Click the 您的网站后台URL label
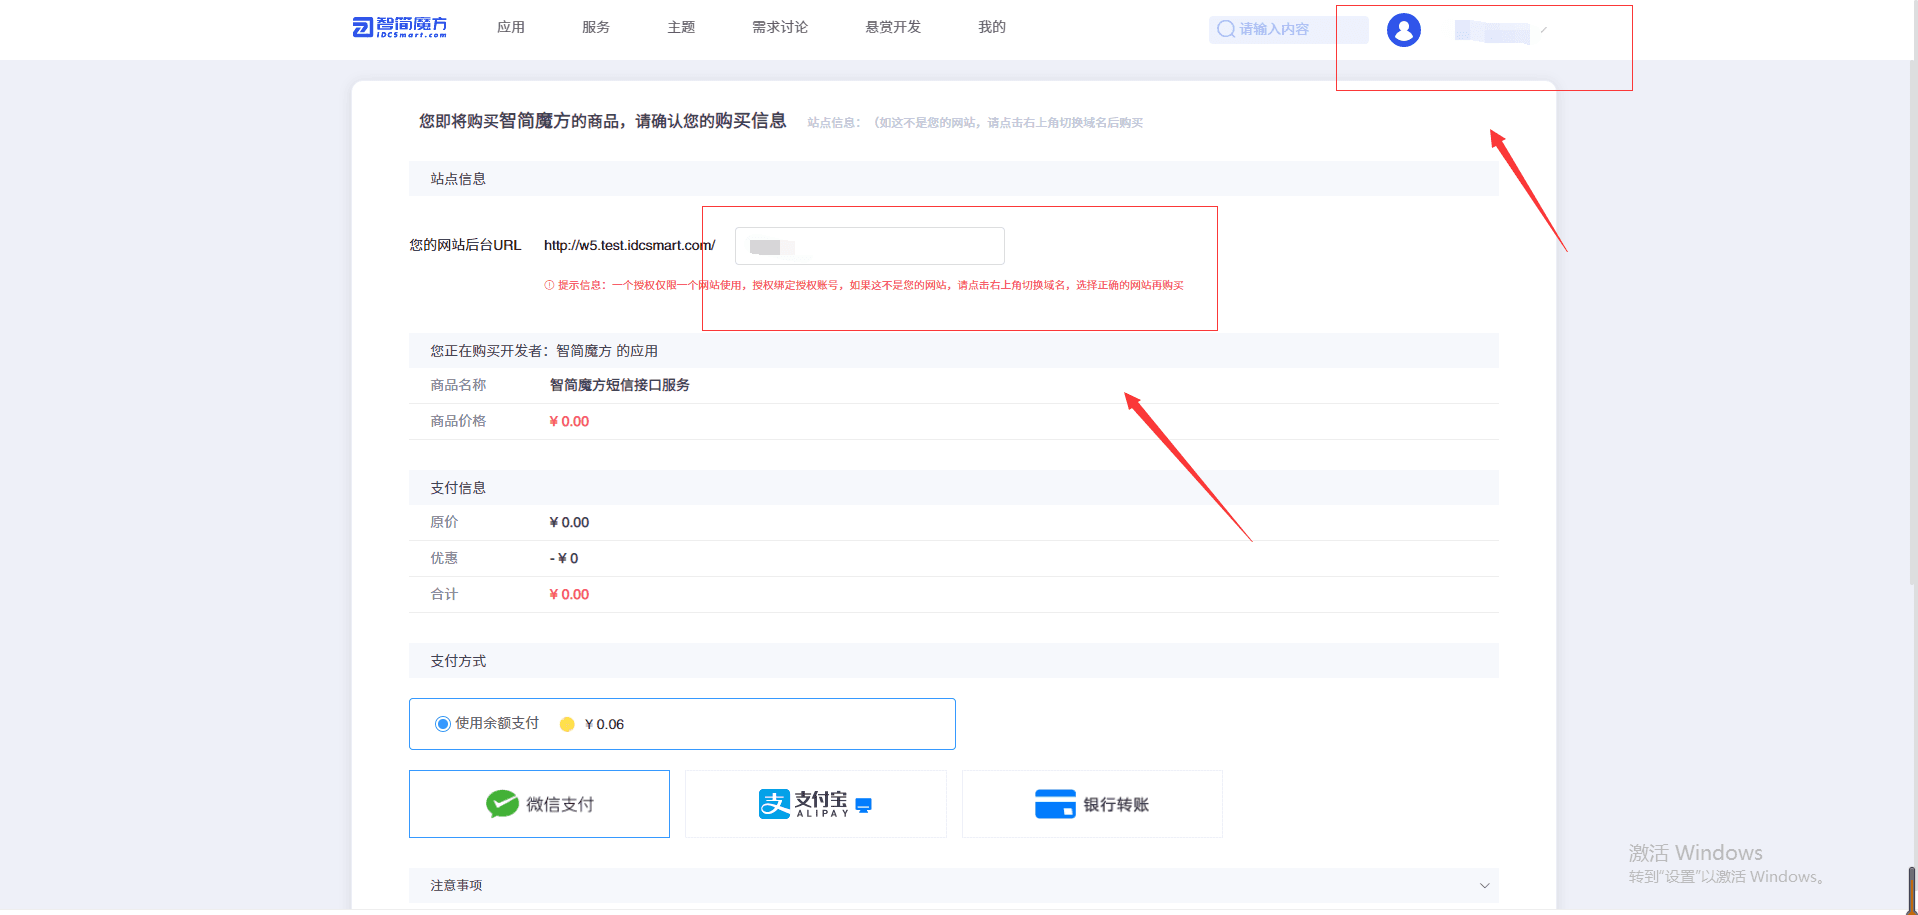Screen dimensions: 1918x915 point(465,245)
